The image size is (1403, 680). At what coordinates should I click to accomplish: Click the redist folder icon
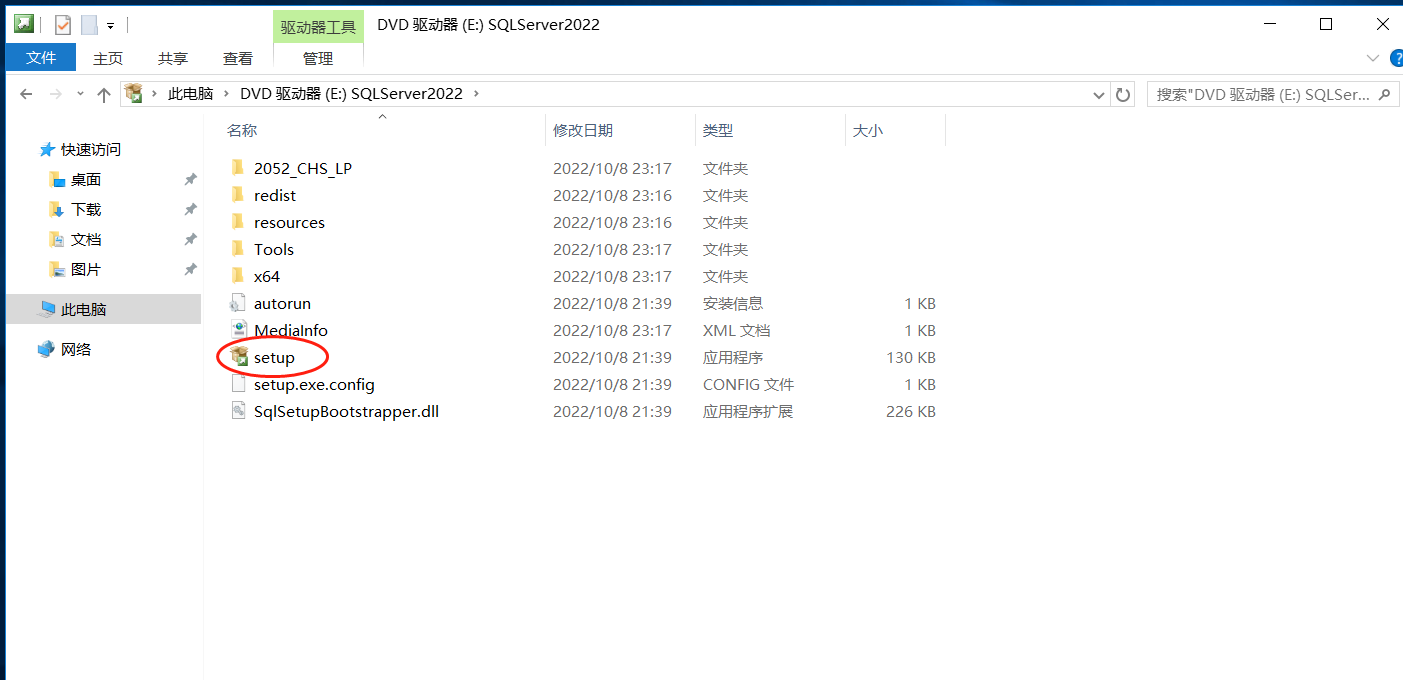coord(237,194)
